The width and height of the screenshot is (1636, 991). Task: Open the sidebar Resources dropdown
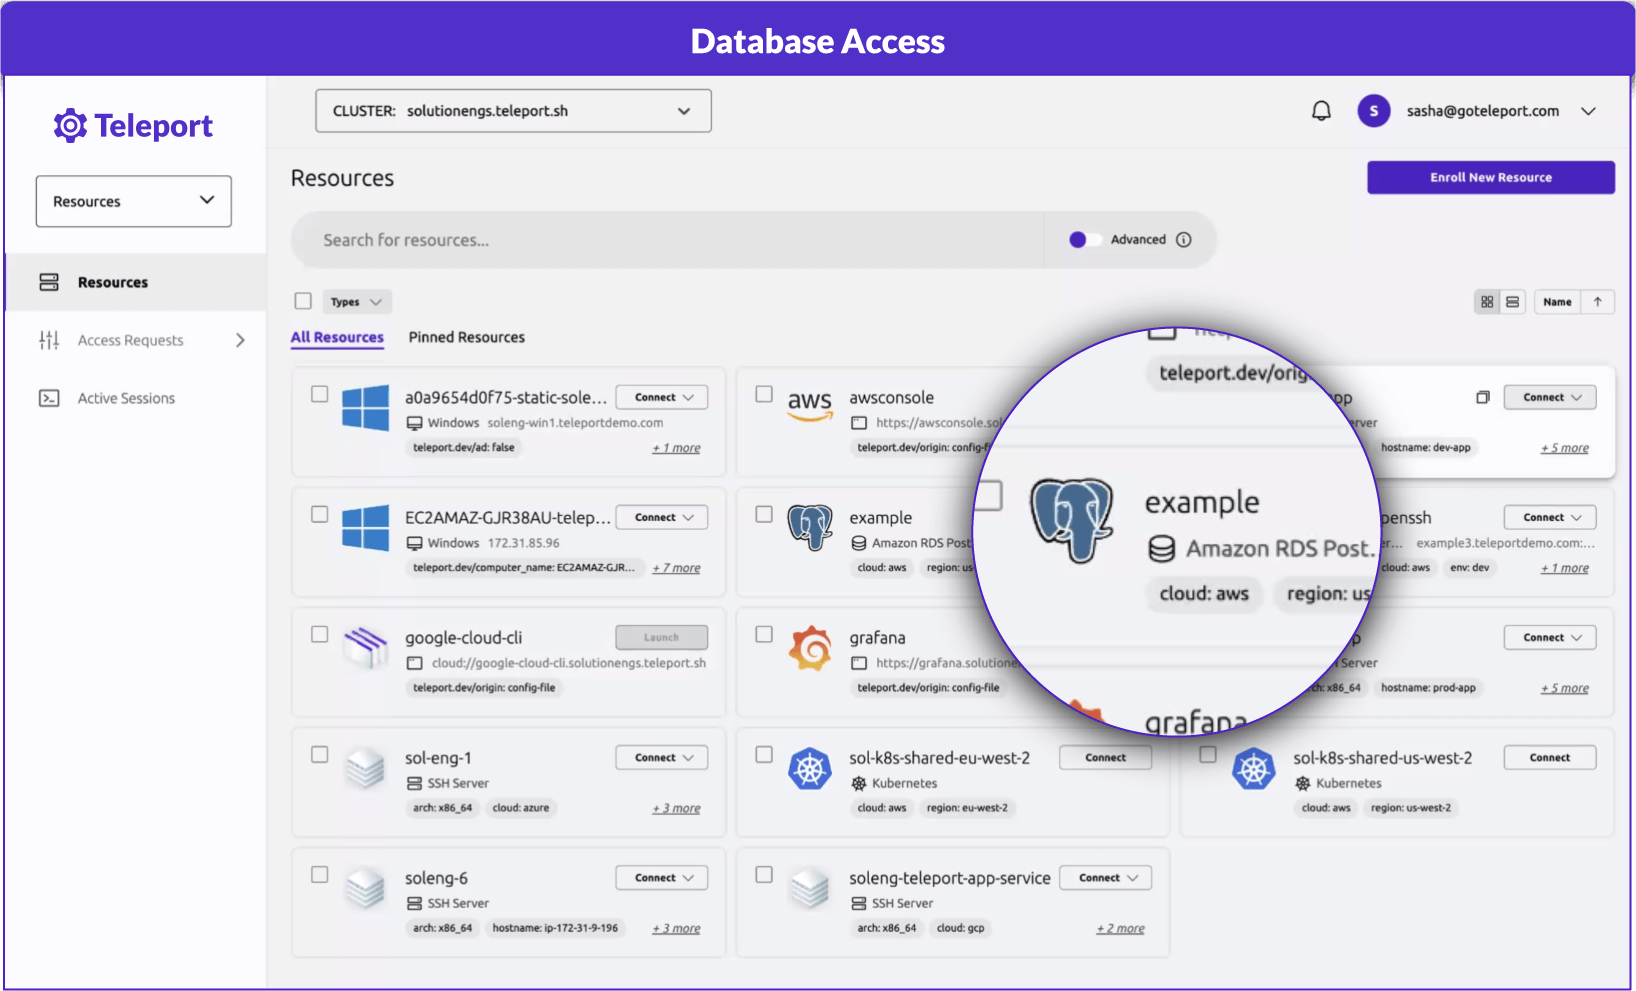[134, 201]
